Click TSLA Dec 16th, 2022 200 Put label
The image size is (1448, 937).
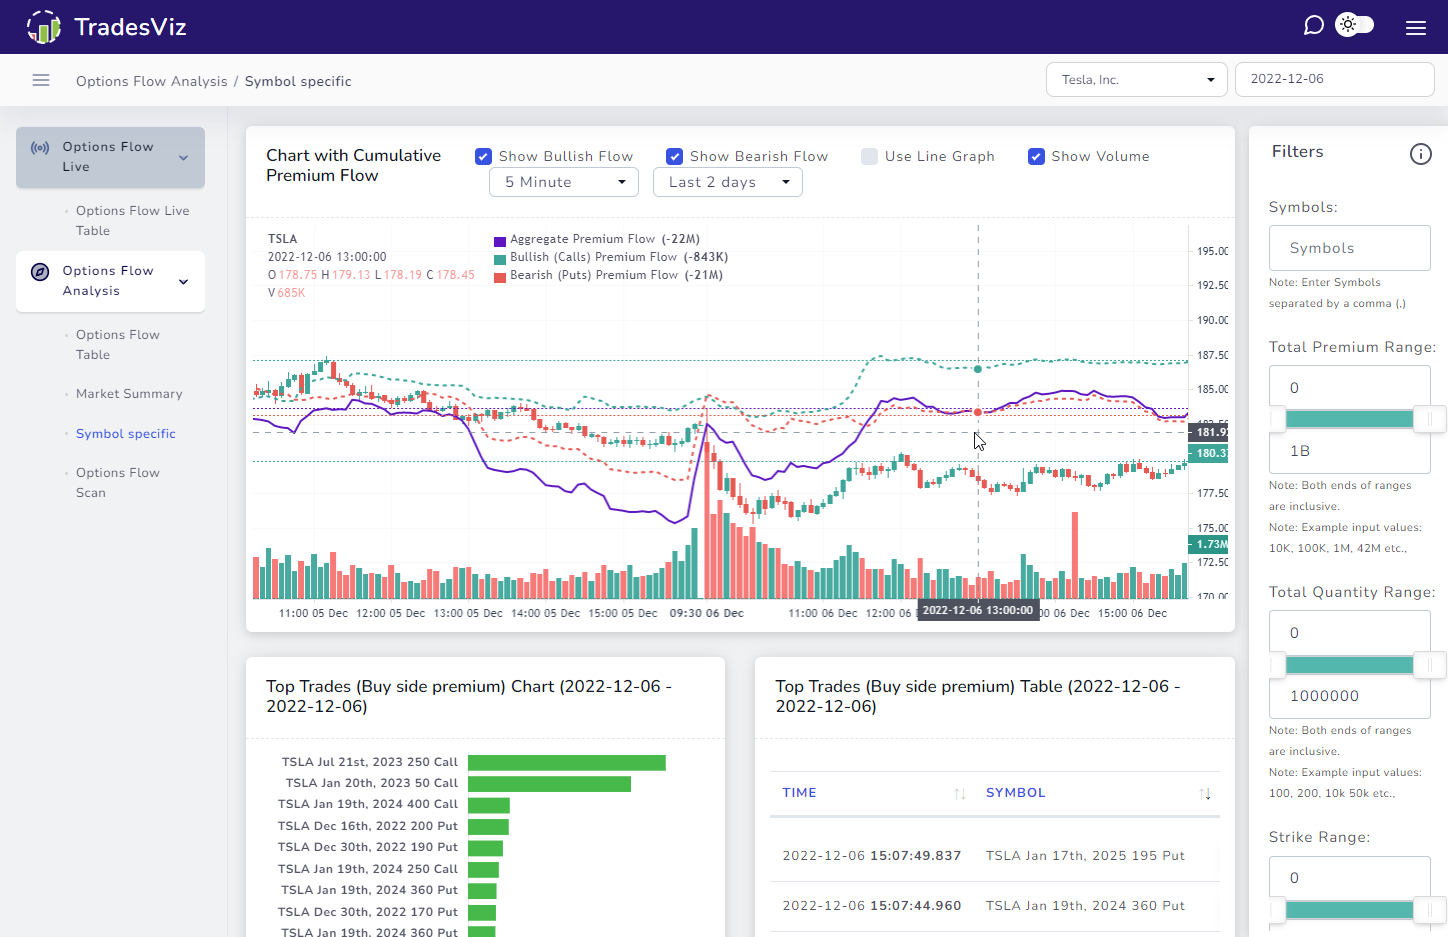(368, 826)
